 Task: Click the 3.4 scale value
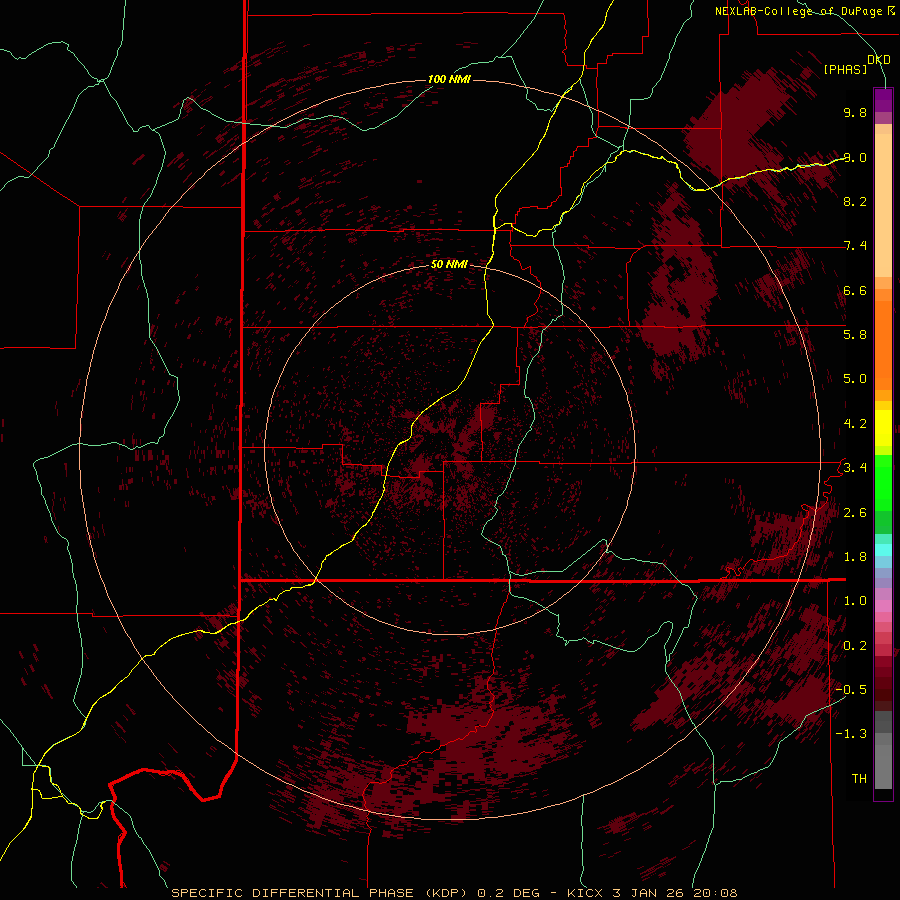855,467
